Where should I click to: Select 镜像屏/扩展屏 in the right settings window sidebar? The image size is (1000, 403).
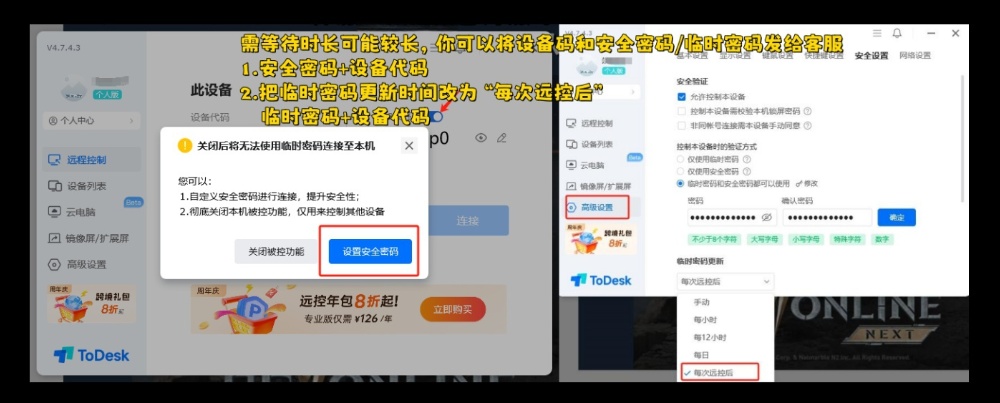click(601, 186)
